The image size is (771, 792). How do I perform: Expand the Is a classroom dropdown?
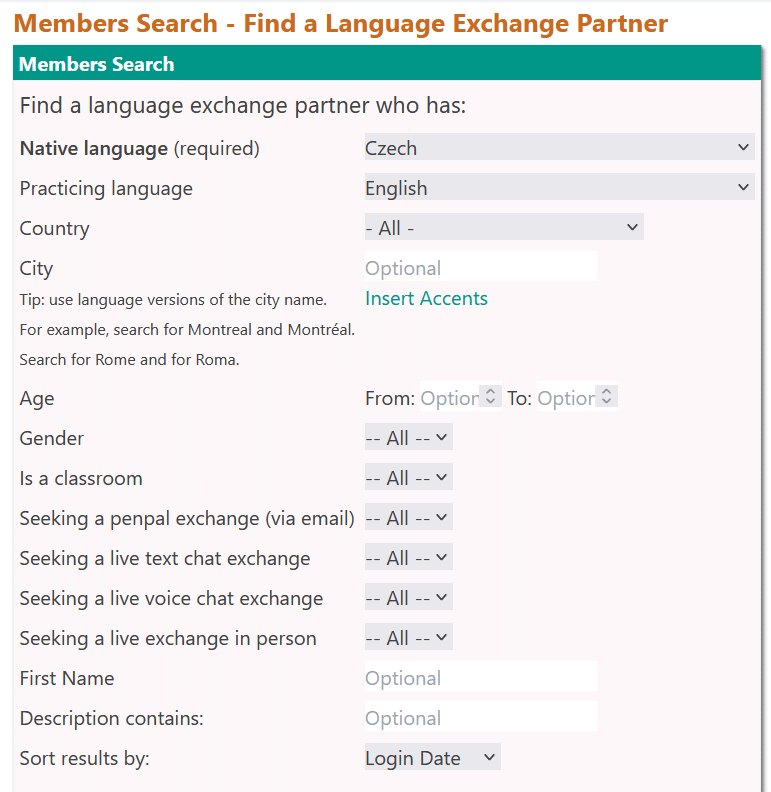click(x=408, y=478)
